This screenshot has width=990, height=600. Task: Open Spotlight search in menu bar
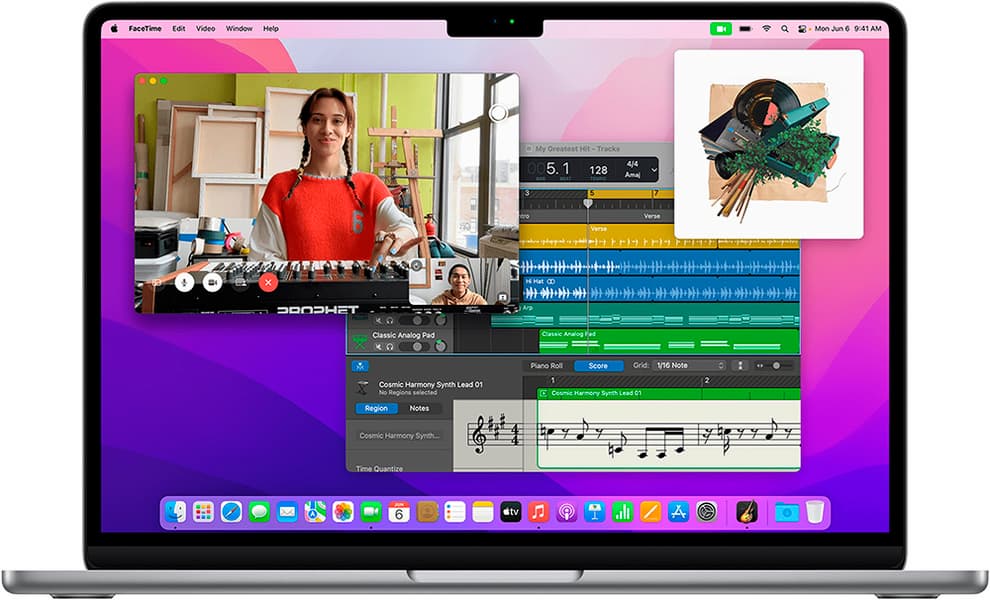pyautogui.click(x=784, y=28)
